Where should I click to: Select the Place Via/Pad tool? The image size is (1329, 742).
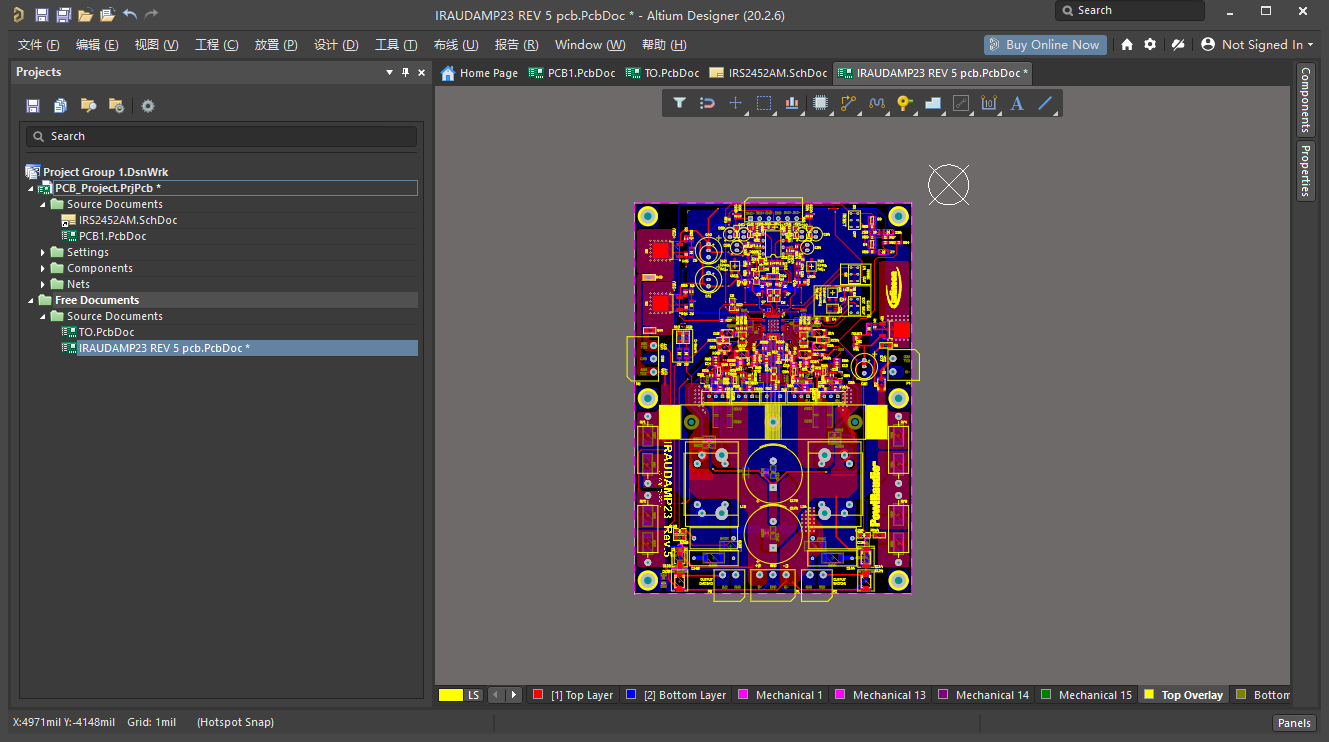[905, 103]
